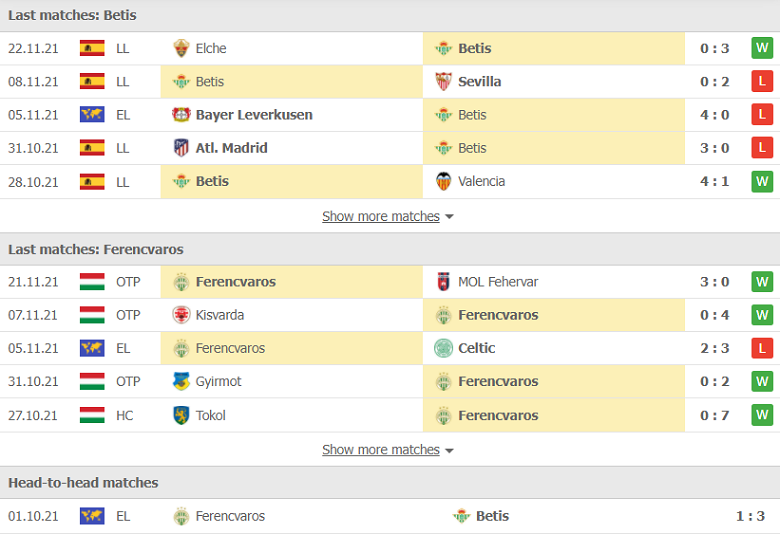Click the MOL Fehervar crest icon
780x534 pixels.
[443, 282]
